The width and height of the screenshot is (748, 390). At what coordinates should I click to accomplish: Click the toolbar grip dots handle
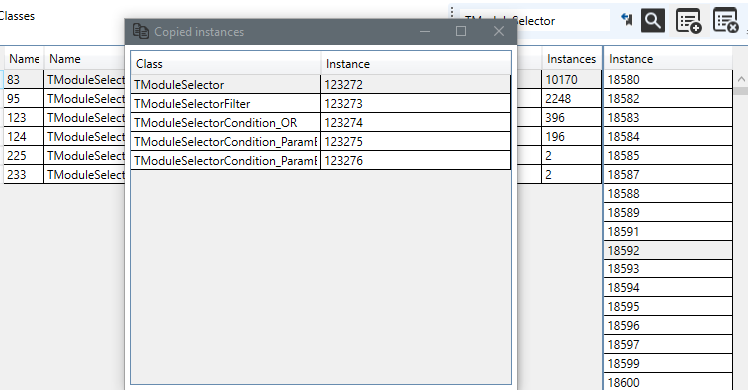click(452, 12)
